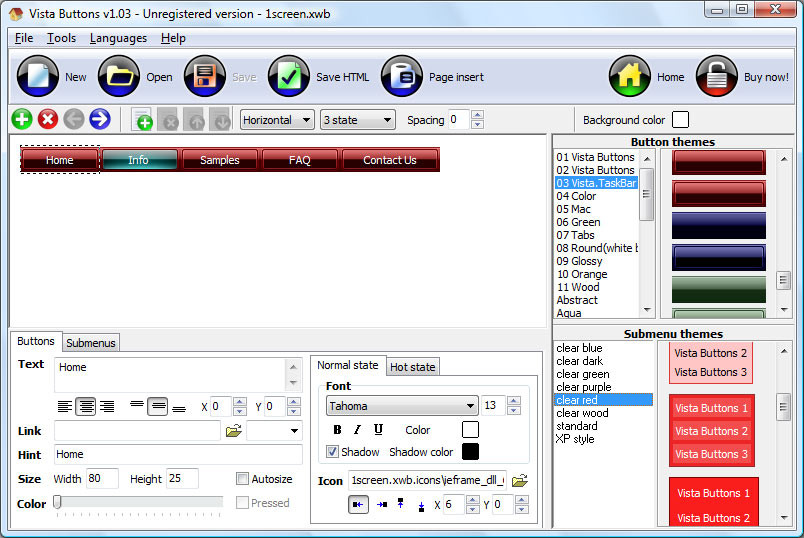This screenshot has height=538, width=804.
Task: Increase the Spacing value
Action: (477, 115)
